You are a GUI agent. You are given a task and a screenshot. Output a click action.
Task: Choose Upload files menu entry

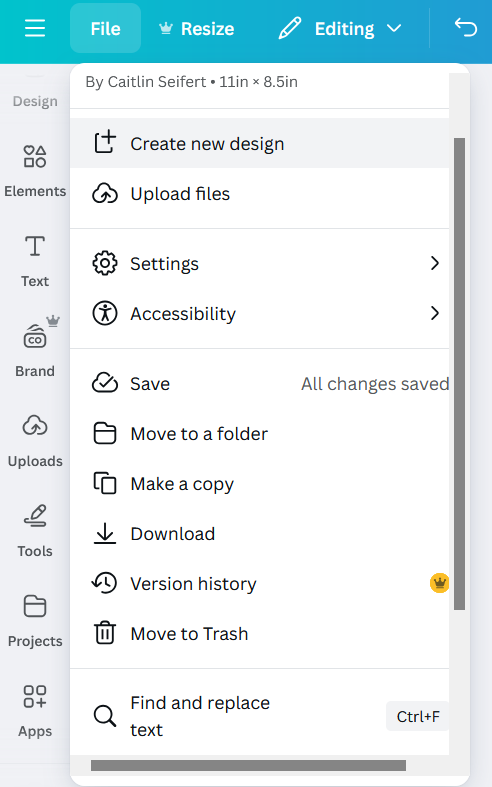click(260, 194)
